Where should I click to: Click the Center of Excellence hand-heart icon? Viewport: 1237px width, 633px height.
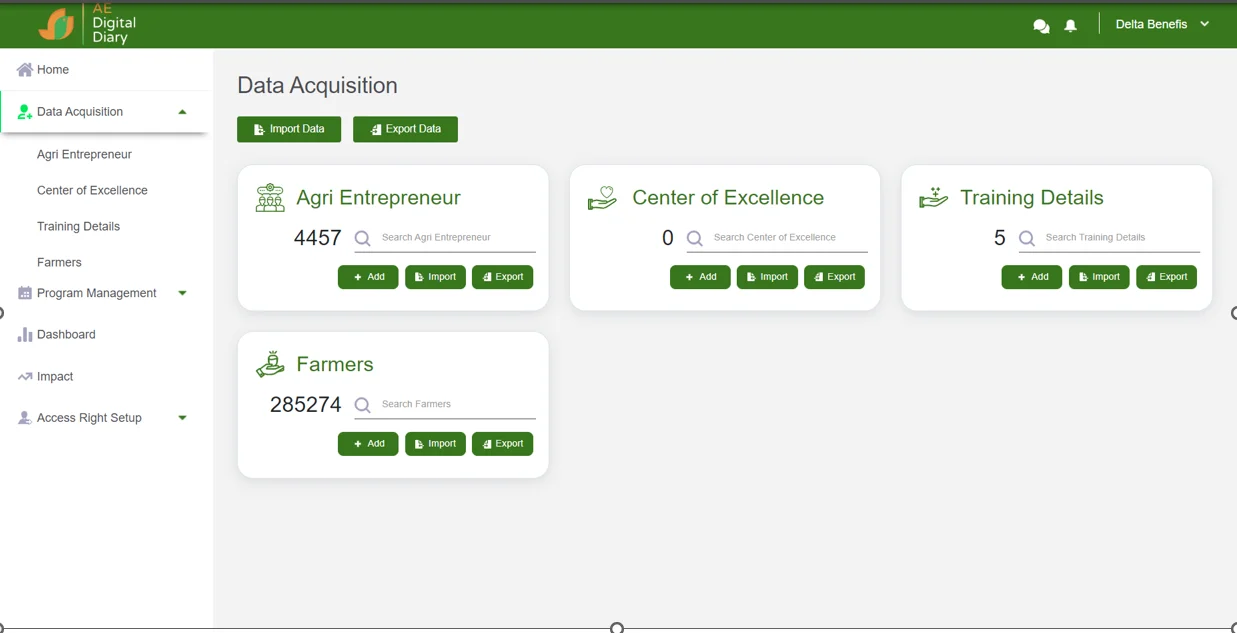pyautogui.click(x=602, y=198)
